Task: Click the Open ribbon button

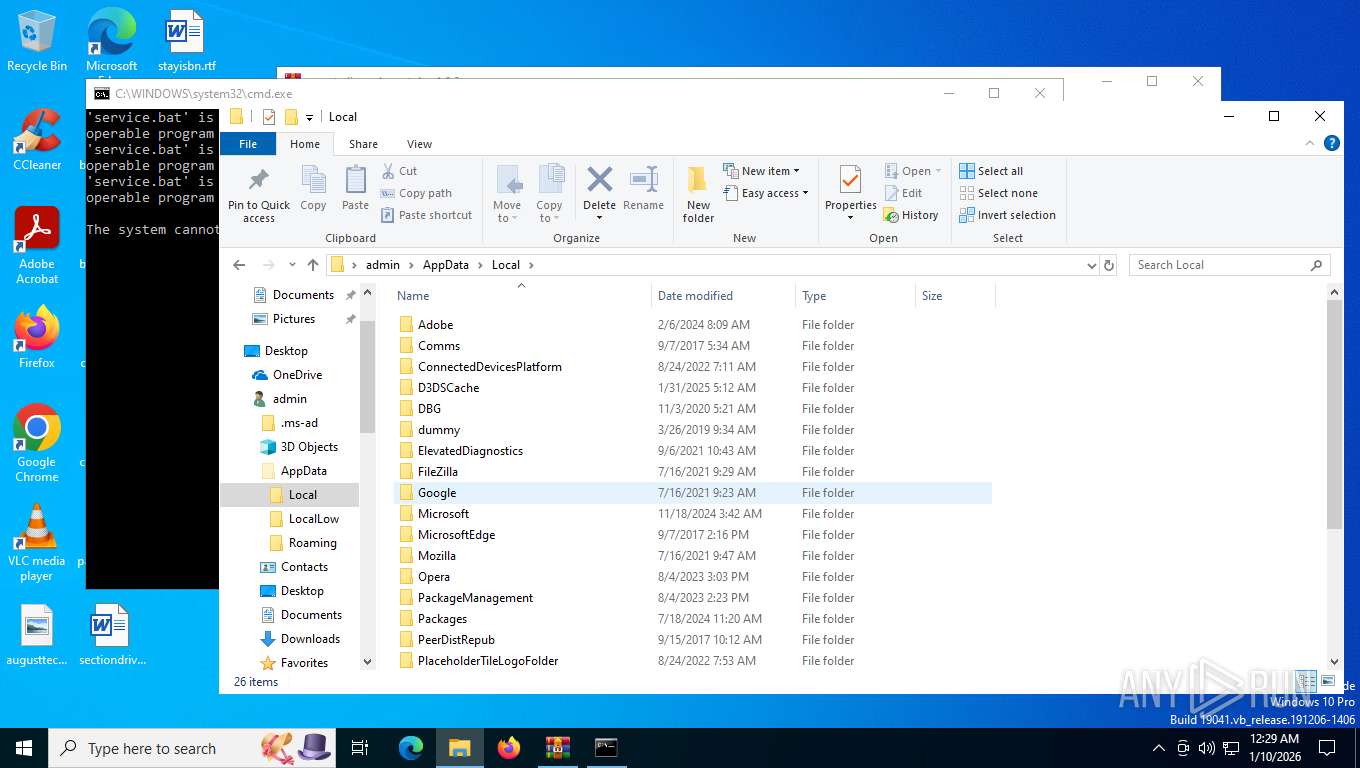Action: point(913,171)
